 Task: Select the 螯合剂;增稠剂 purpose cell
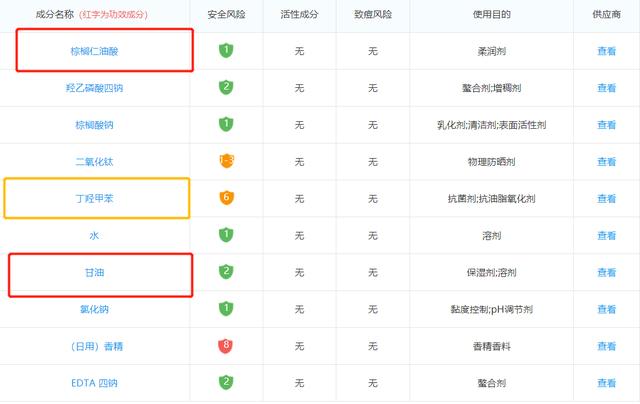point(491,88)
